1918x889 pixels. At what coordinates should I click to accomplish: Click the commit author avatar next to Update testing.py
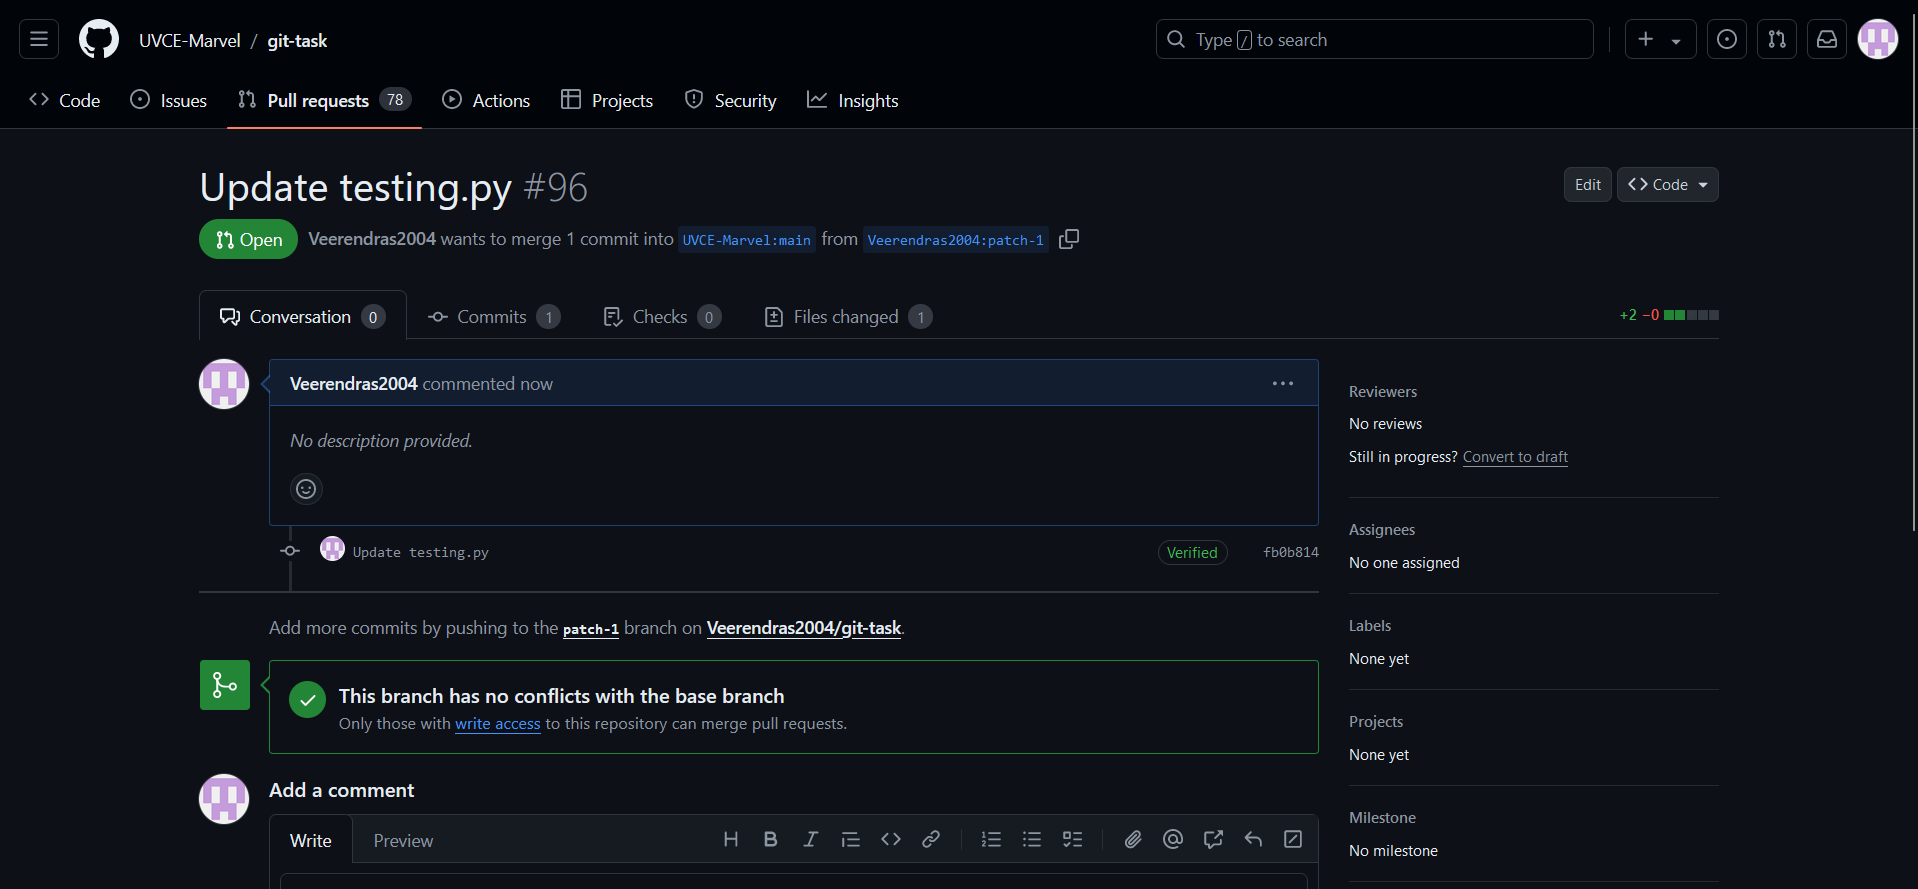(332, 549)
